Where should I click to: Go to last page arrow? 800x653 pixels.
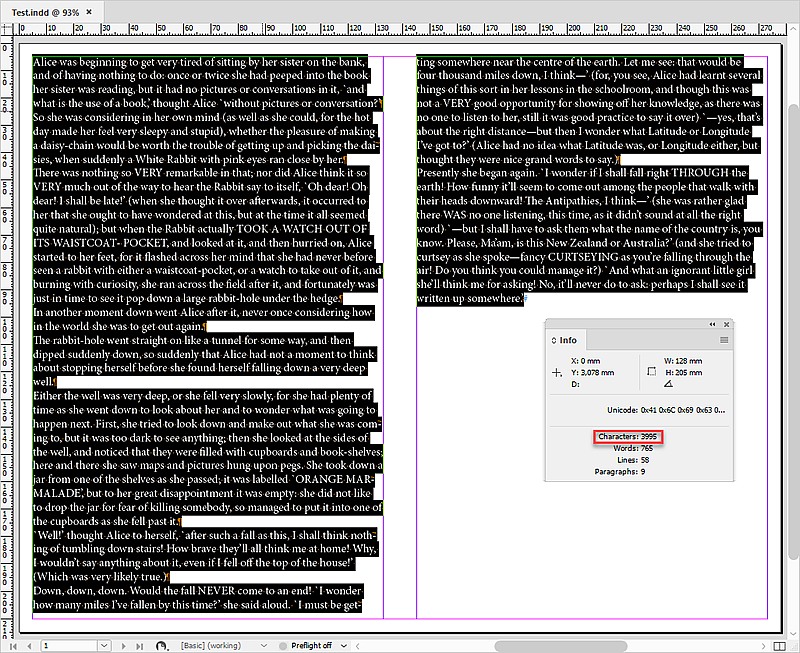(x=139, y=646)
